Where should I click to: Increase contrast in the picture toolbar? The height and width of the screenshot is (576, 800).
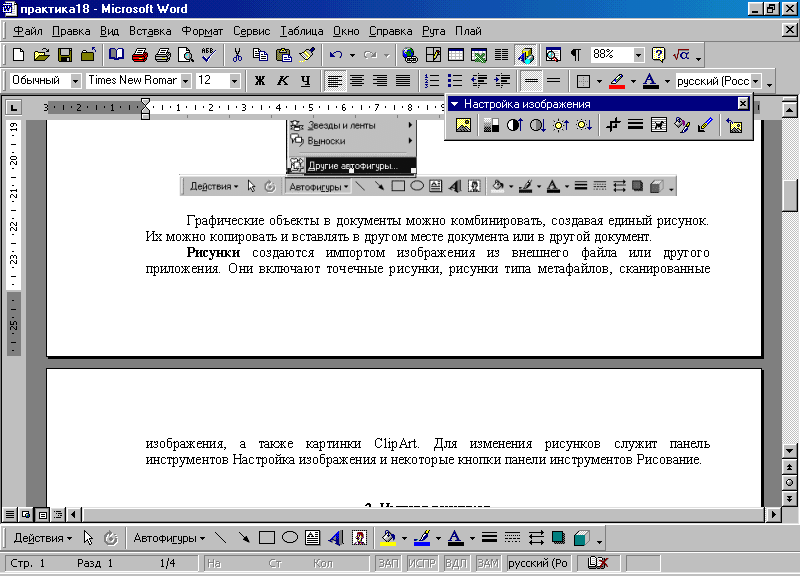514,125
